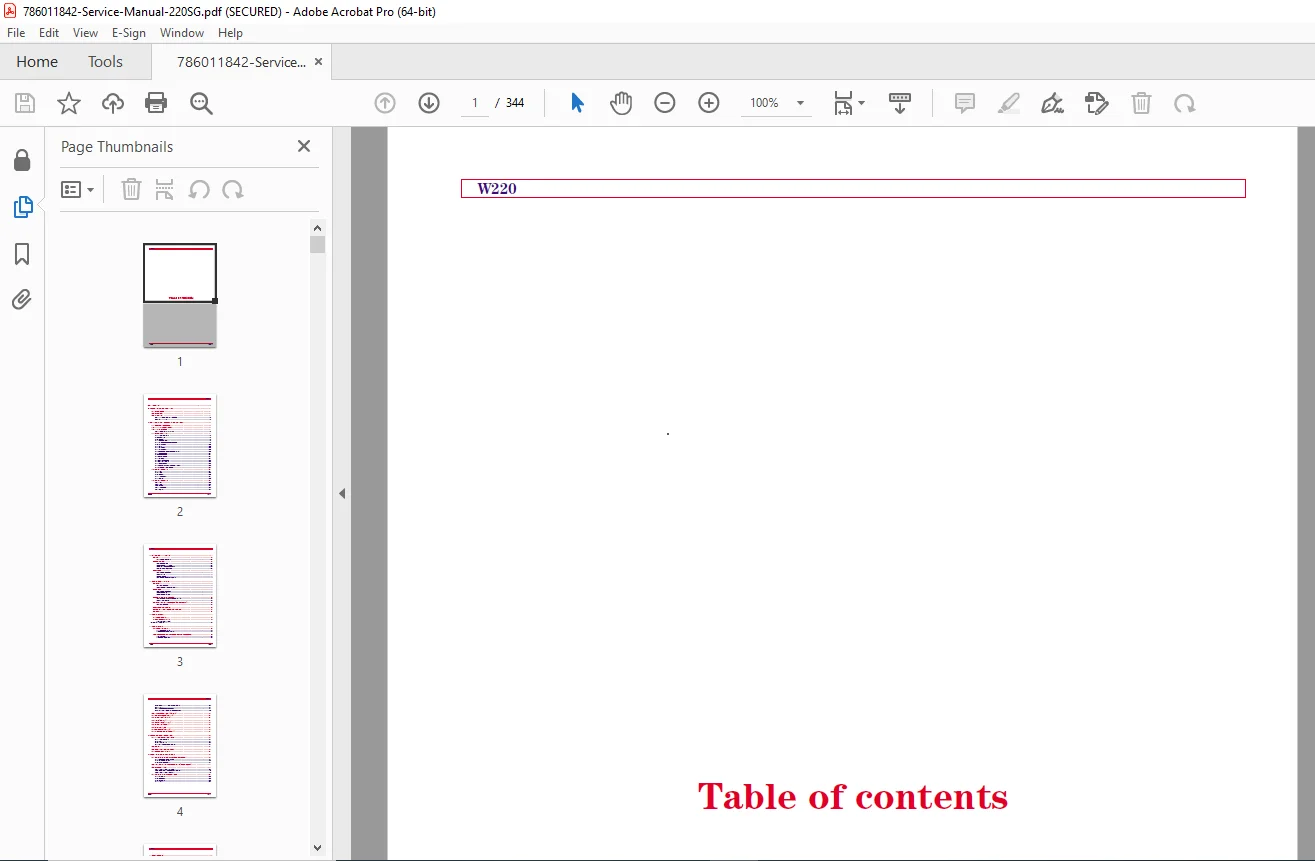Click thumbnails scrollbar up arrow
This screenshot has height=861, width=1315.
(x=318, y=227)
